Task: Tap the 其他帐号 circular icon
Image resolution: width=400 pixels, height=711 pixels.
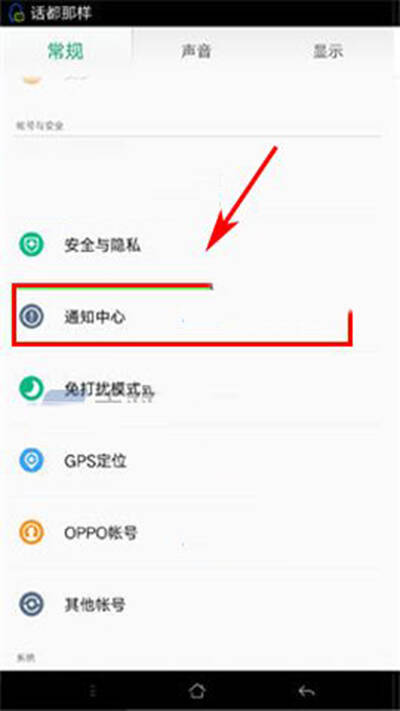Action: point(31,604)
